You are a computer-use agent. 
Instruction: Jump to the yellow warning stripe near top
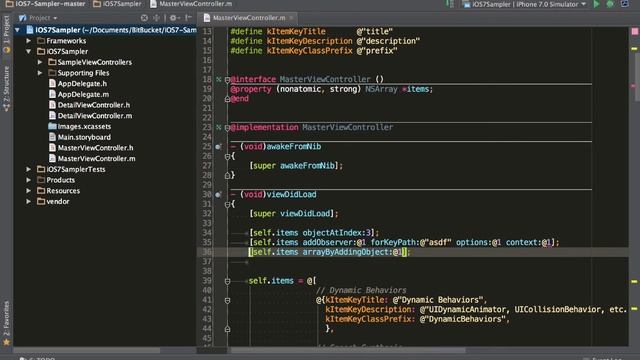click(634, 49)
